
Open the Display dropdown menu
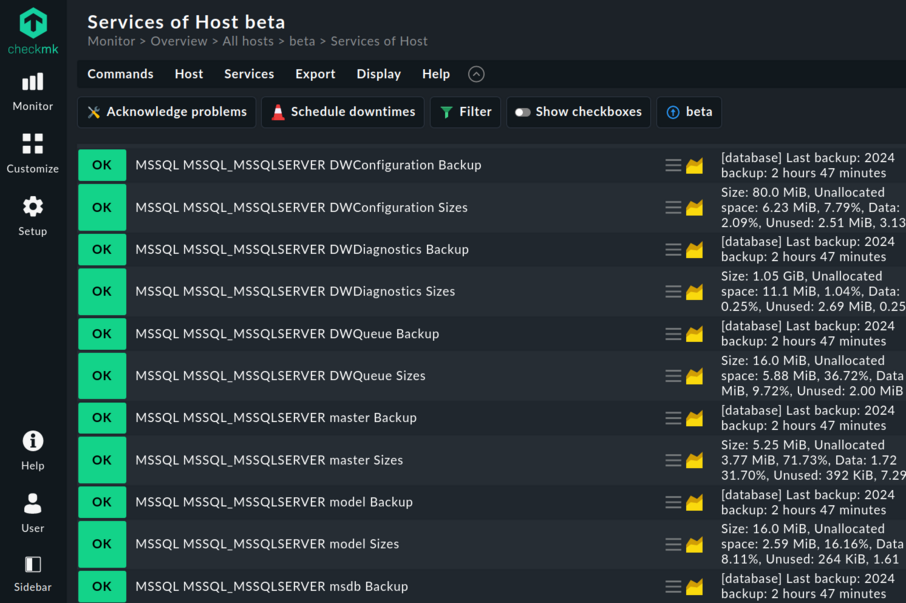[x=378, y=74]
